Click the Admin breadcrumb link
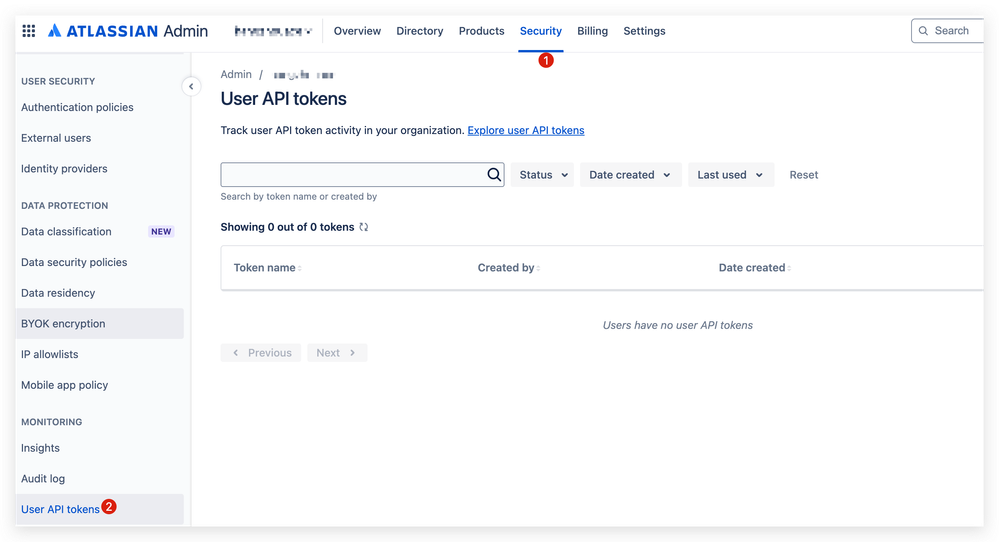 coord(236,75)
